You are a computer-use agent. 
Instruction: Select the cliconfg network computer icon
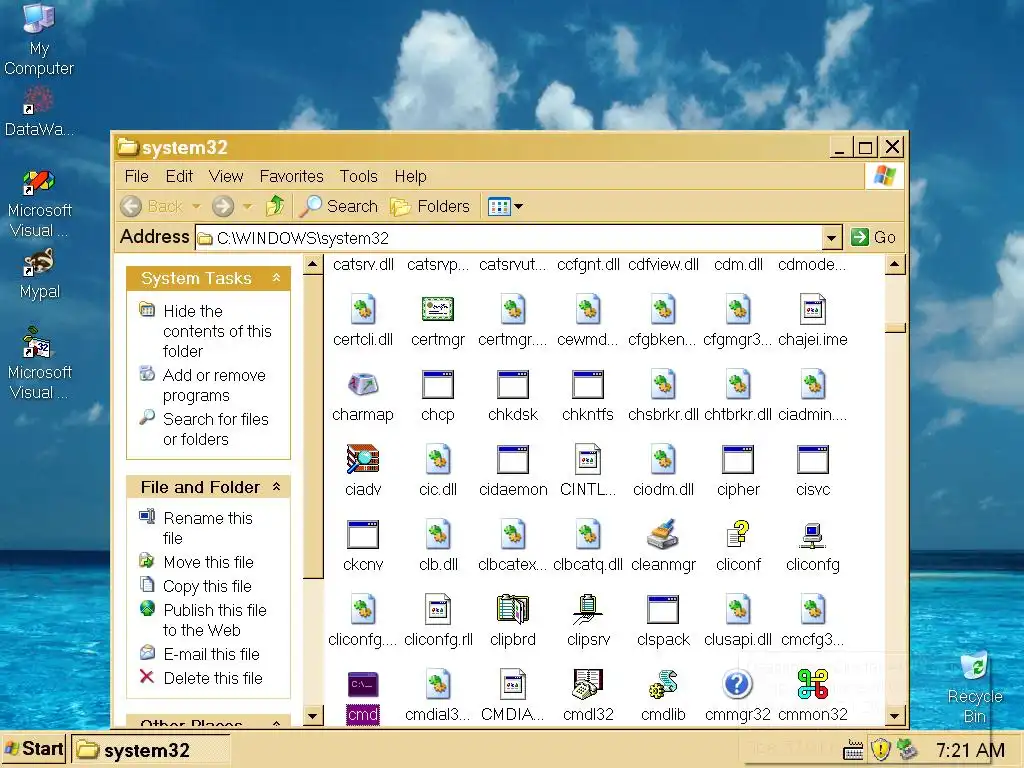click(812, 535)
